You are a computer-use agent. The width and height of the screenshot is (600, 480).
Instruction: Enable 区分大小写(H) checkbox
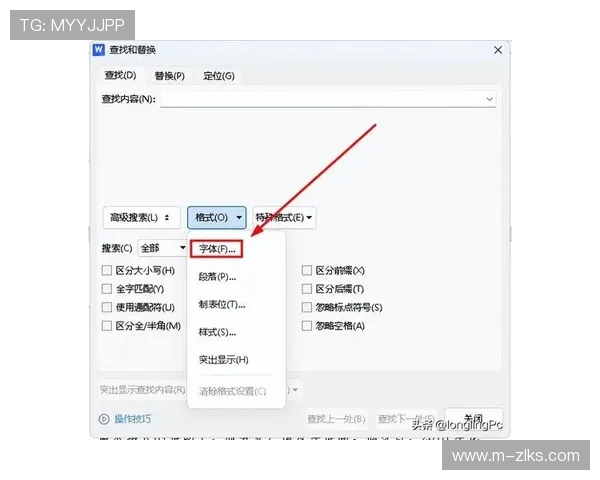point(107,271)
